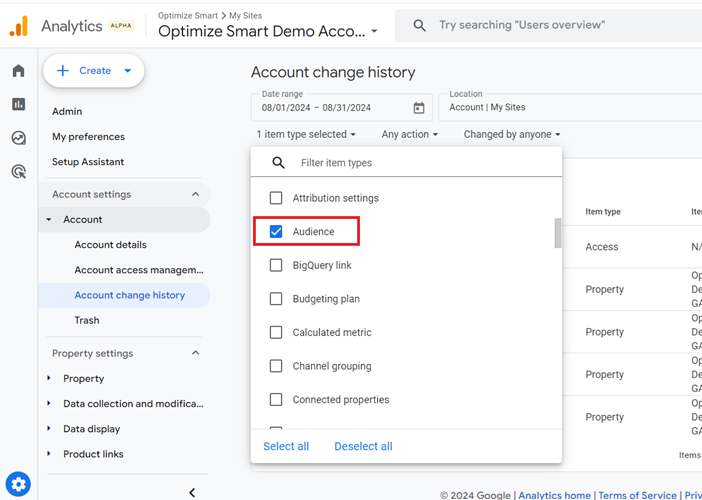Expand Data collection and modification node

(49, 404)
